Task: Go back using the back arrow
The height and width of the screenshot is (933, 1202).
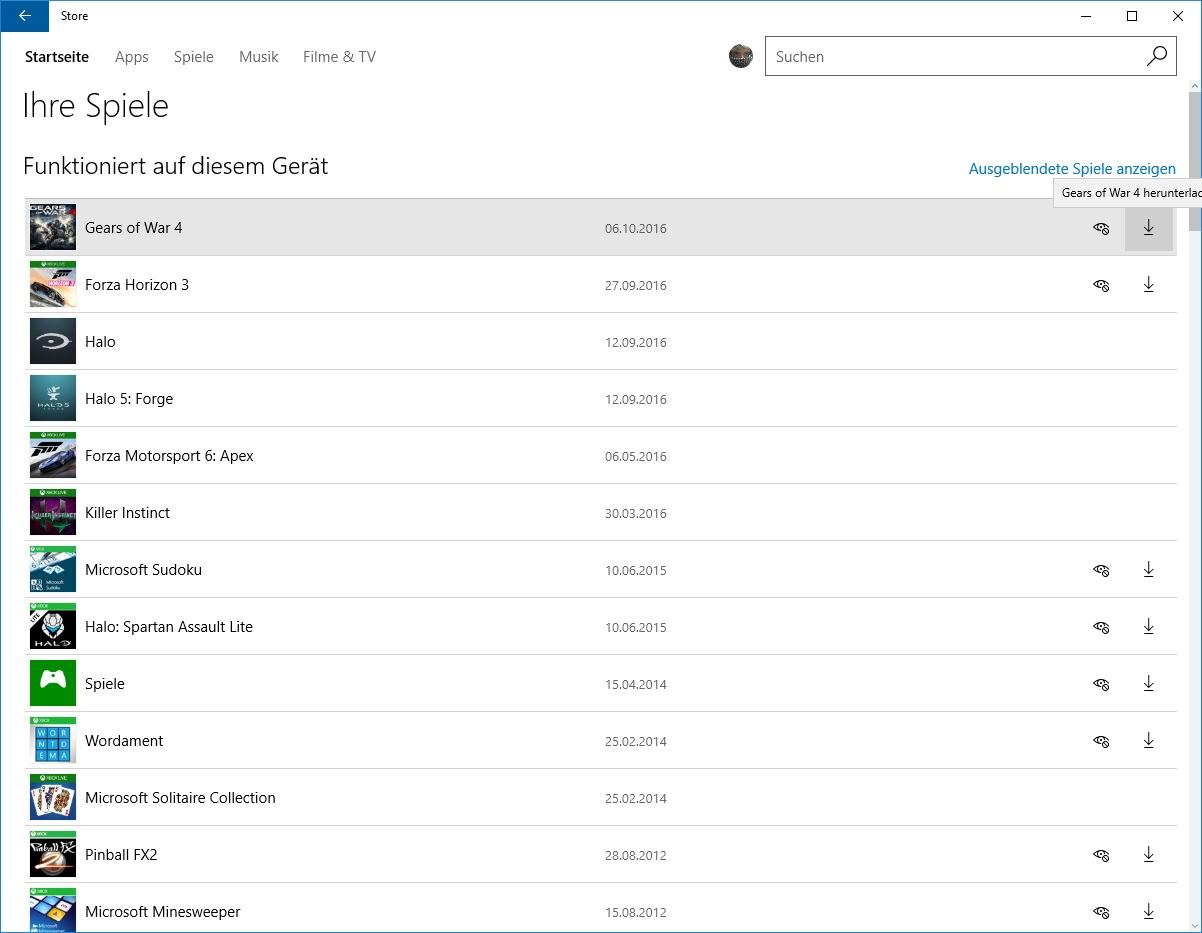Action: point(24,16)
